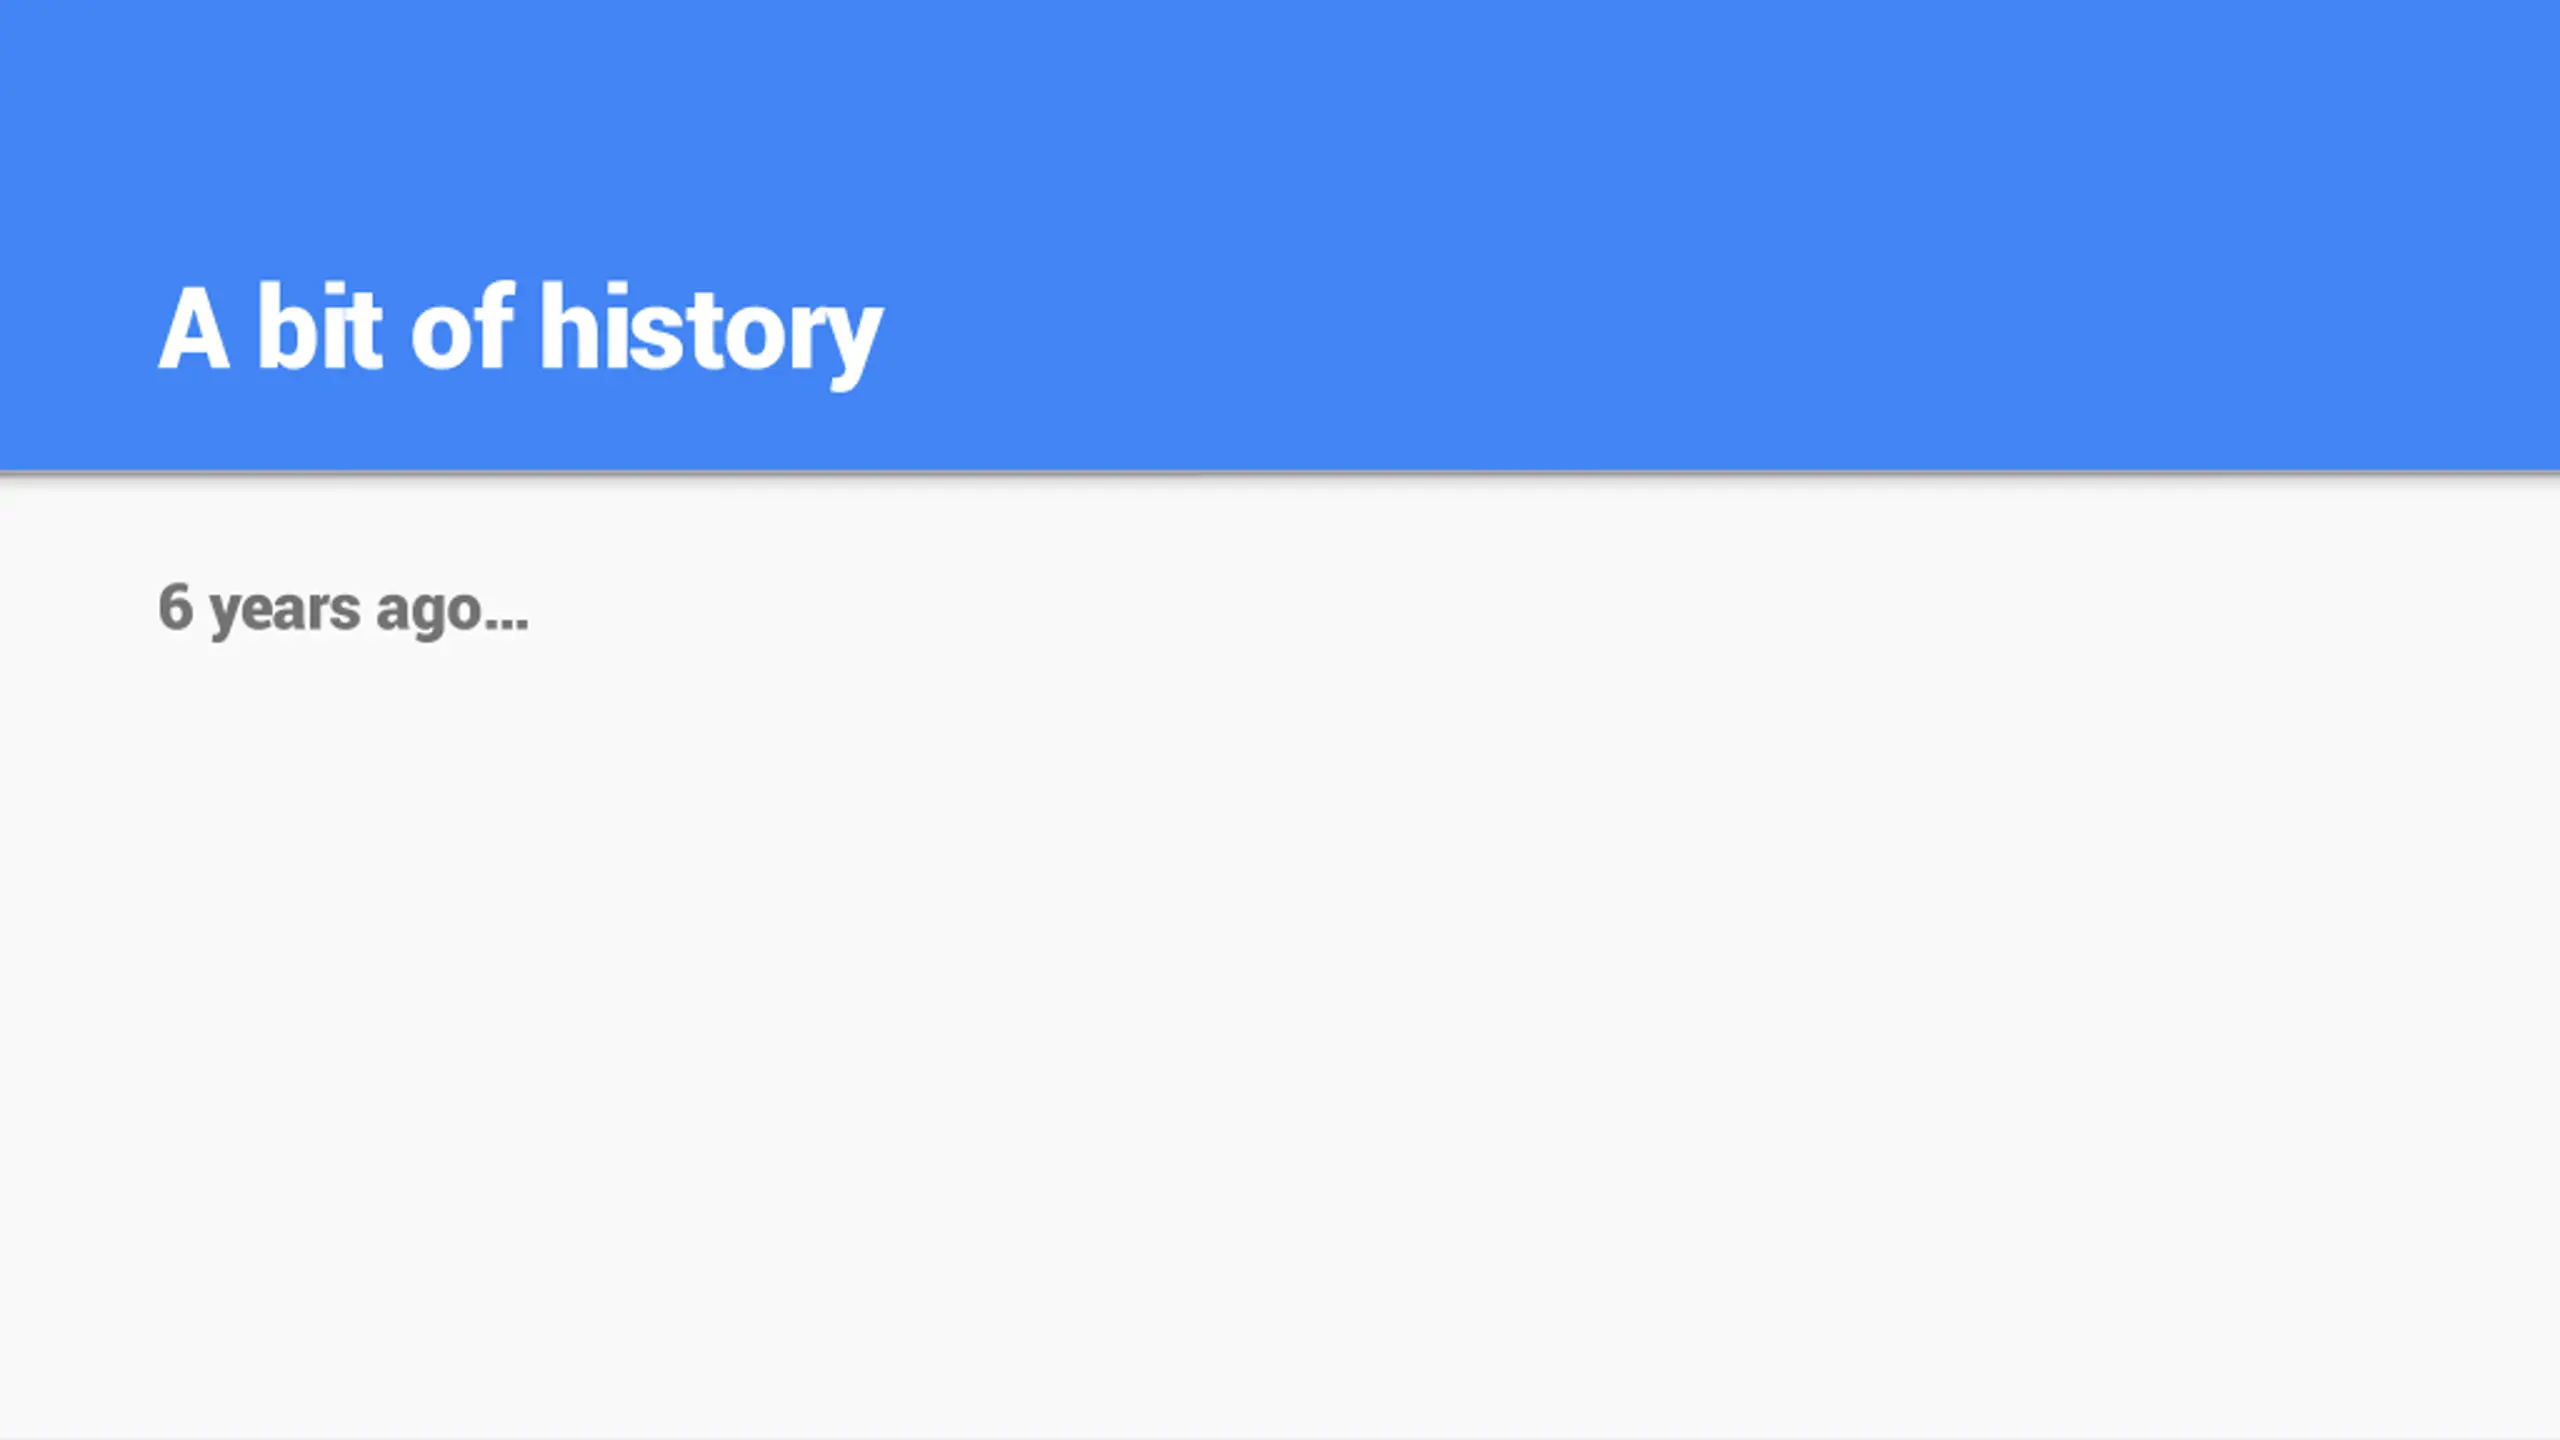2560x1440 pixels.
Task: Click the slide title 'A bit of history'
Action: [520, 332]
